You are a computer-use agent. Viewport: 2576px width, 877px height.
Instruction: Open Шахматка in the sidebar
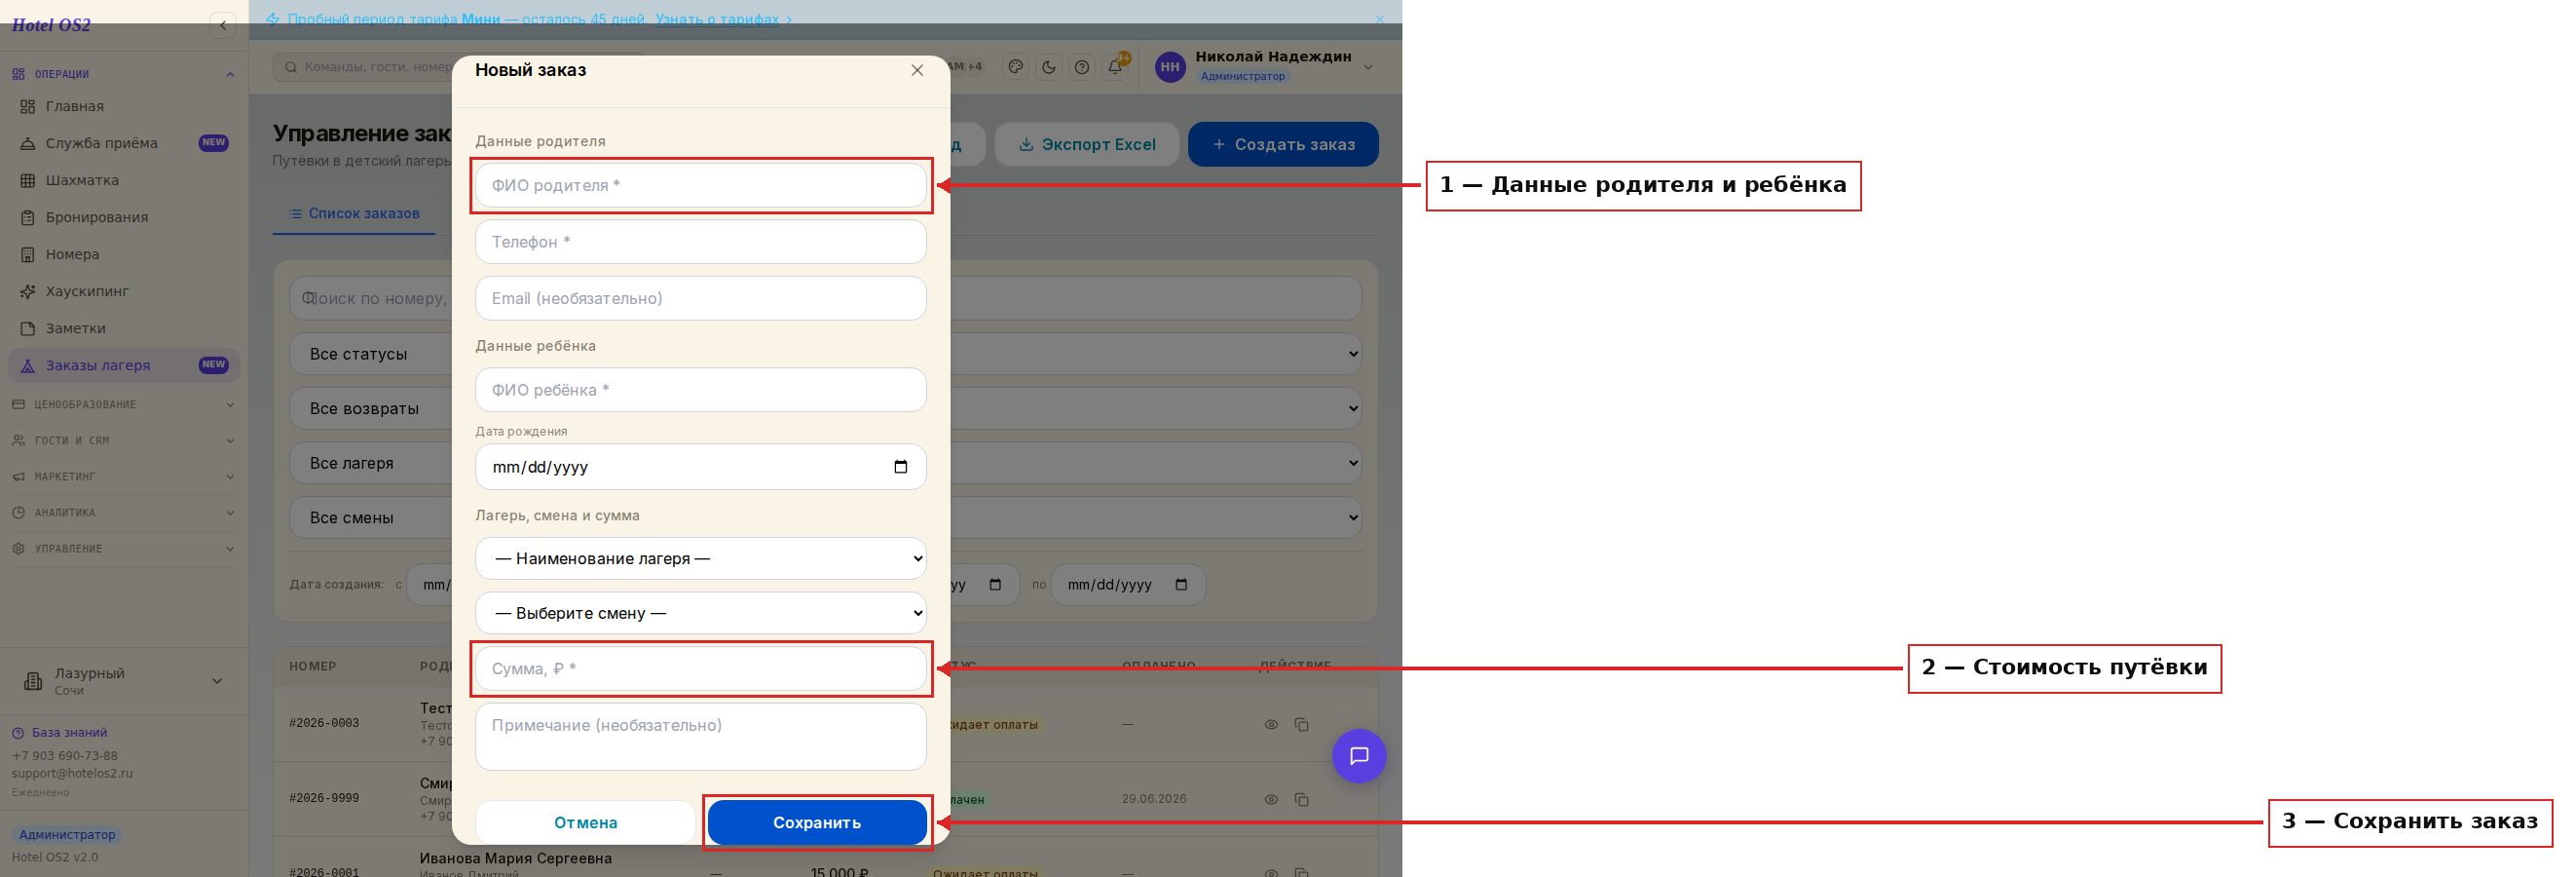pyautogui.click(x=124, y=180)
